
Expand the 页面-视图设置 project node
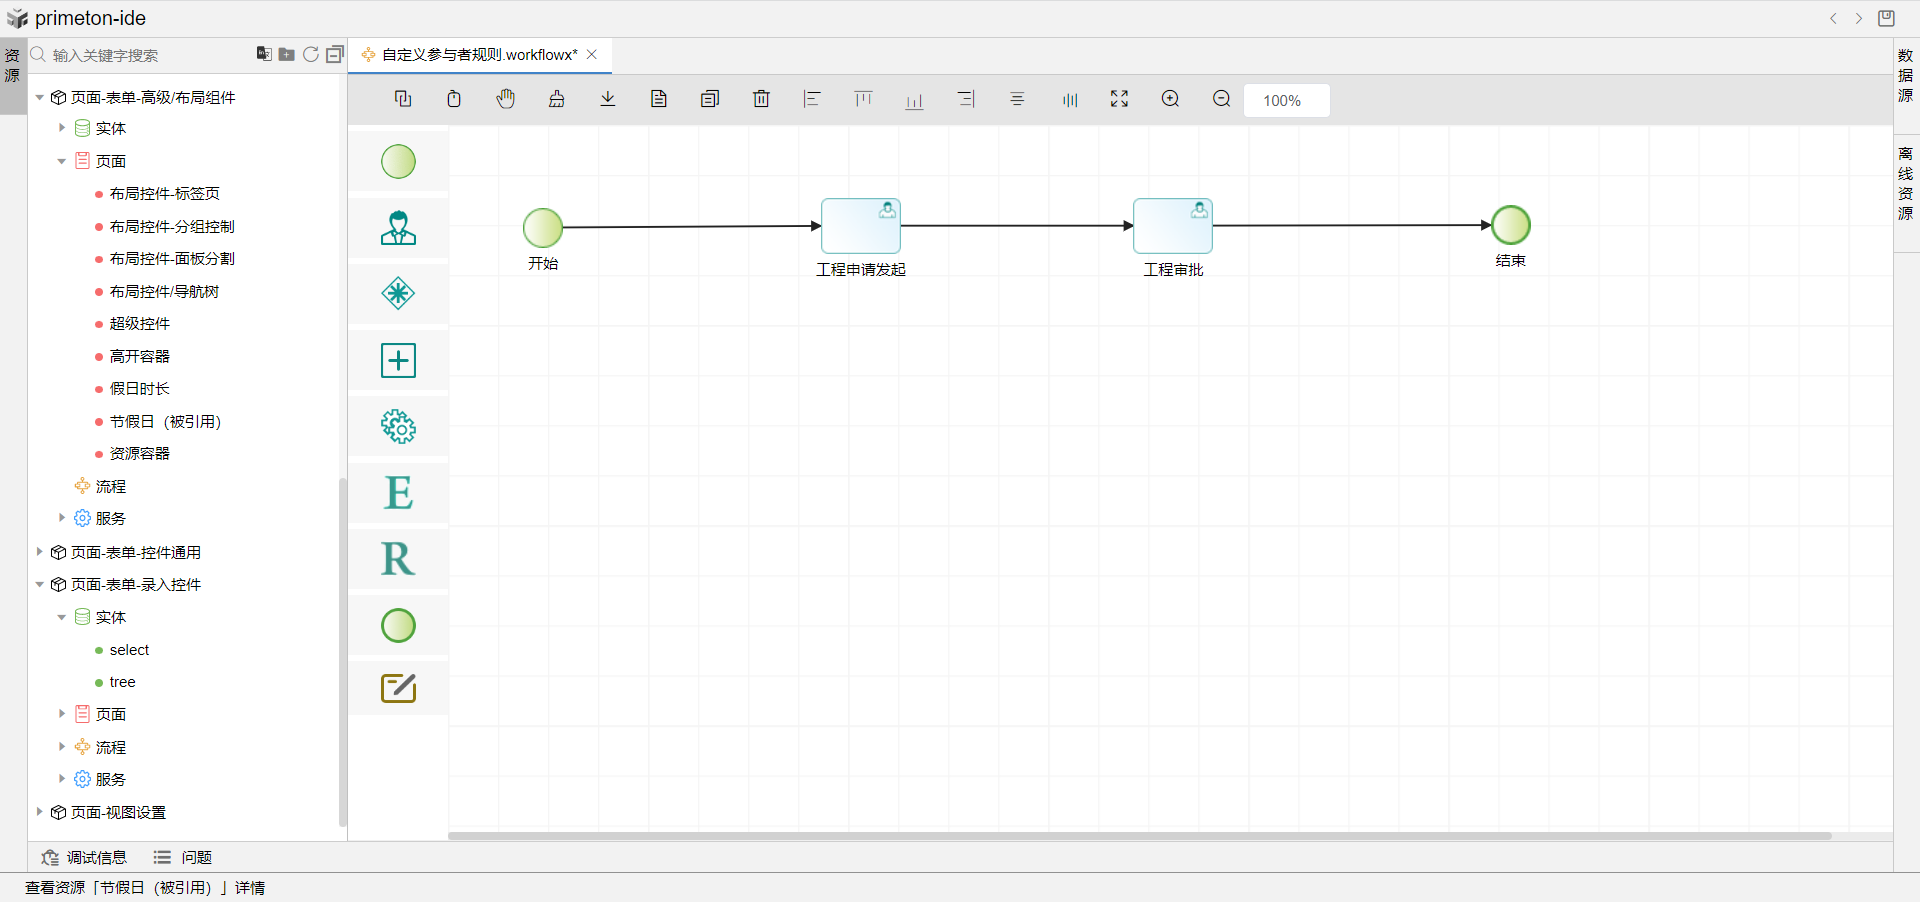40,812
